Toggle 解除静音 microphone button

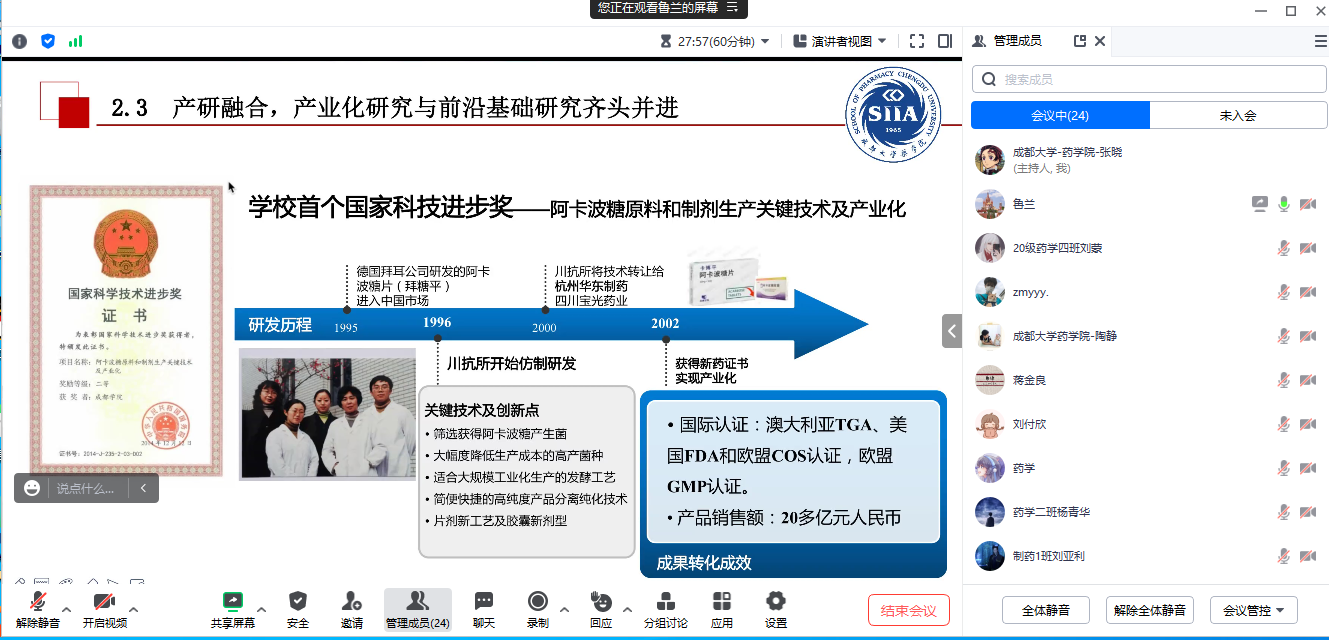pyautogui.click(x=38, y=601)
